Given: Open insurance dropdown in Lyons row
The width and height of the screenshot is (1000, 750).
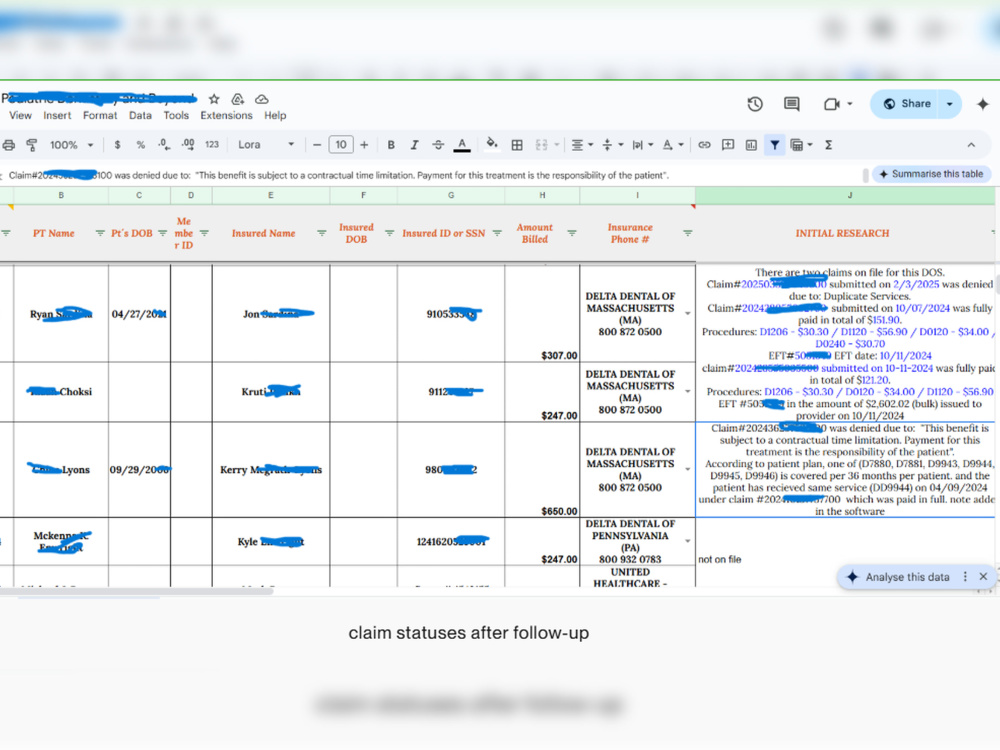Looking at the screenshot, I should pos(688,469).
